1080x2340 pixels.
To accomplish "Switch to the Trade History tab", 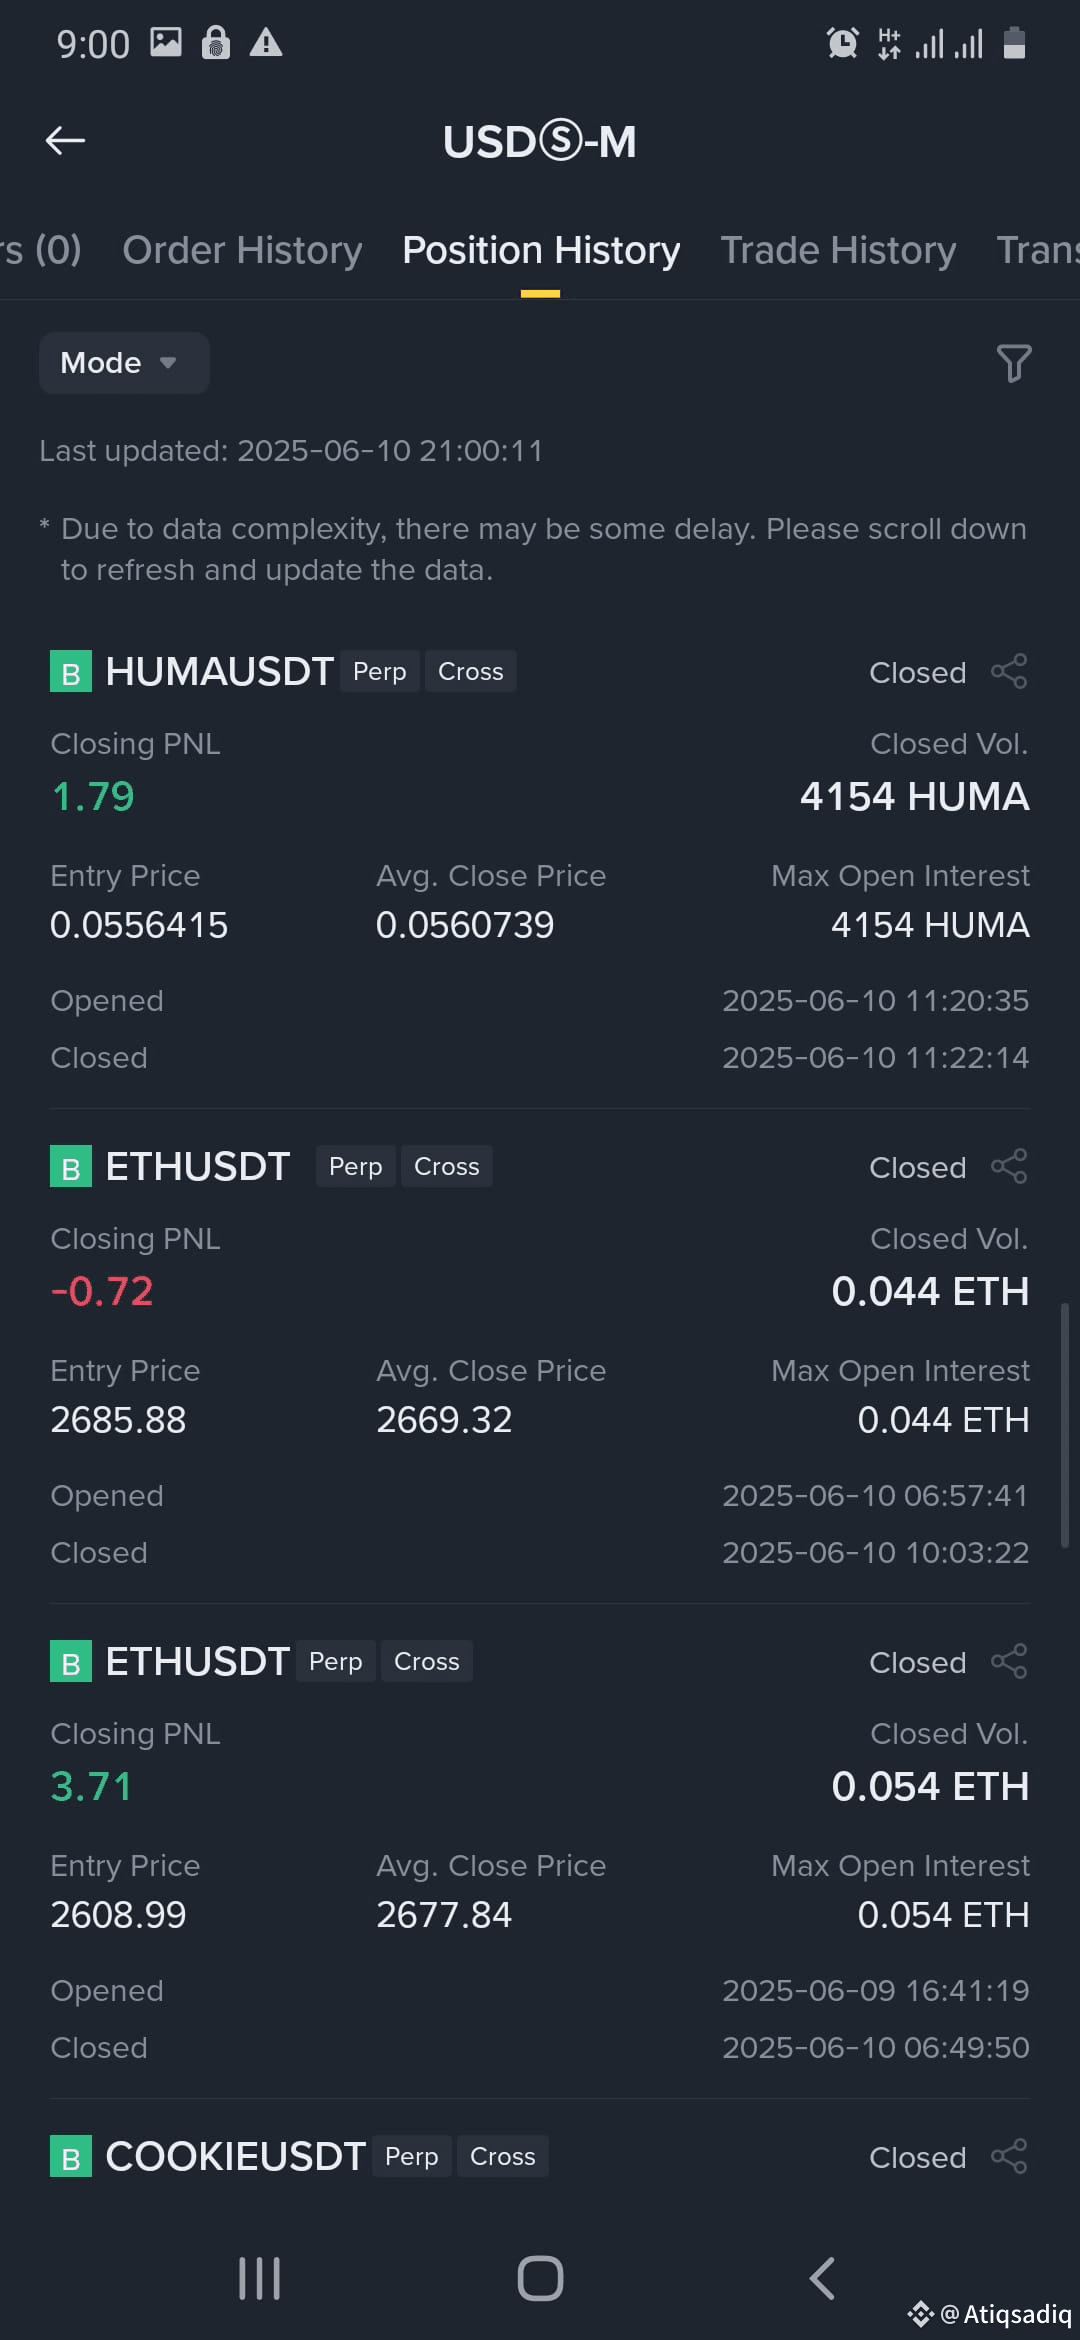I will pyautogui.click(x=838, y=250).
